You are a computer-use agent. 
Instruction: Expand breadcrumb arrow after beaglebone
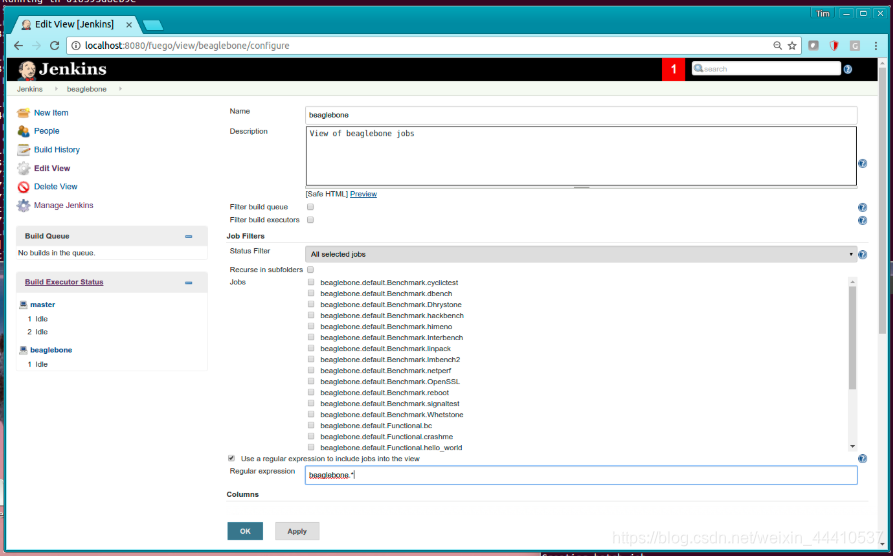(x=121, y=89)
